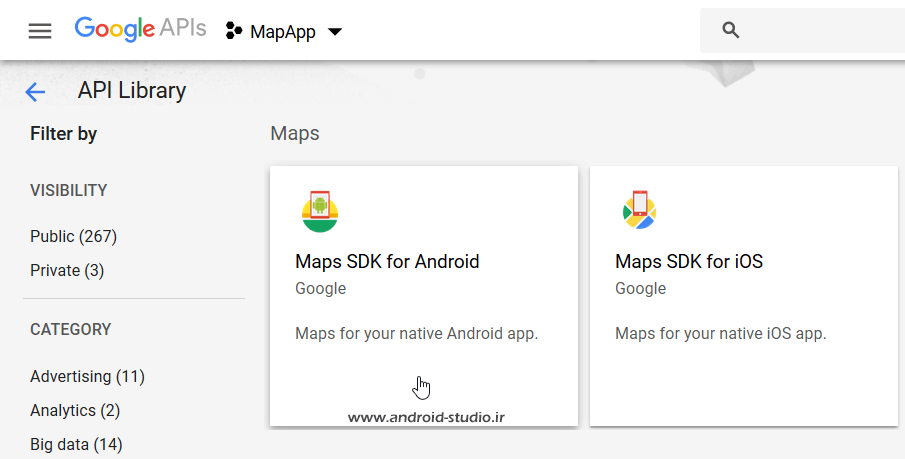Click 'Maps for your native iOS app.' text
The image size is (905, 459).
[721, 334]
